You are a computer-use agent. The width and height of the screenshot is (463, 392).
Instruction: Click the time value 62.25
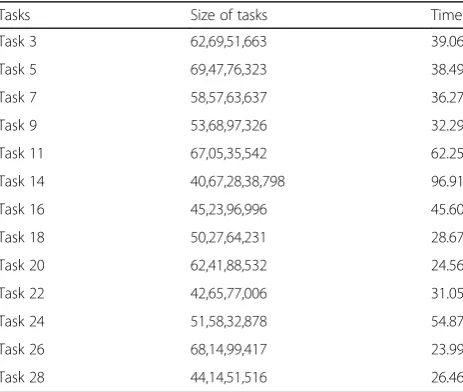point(447,154)
